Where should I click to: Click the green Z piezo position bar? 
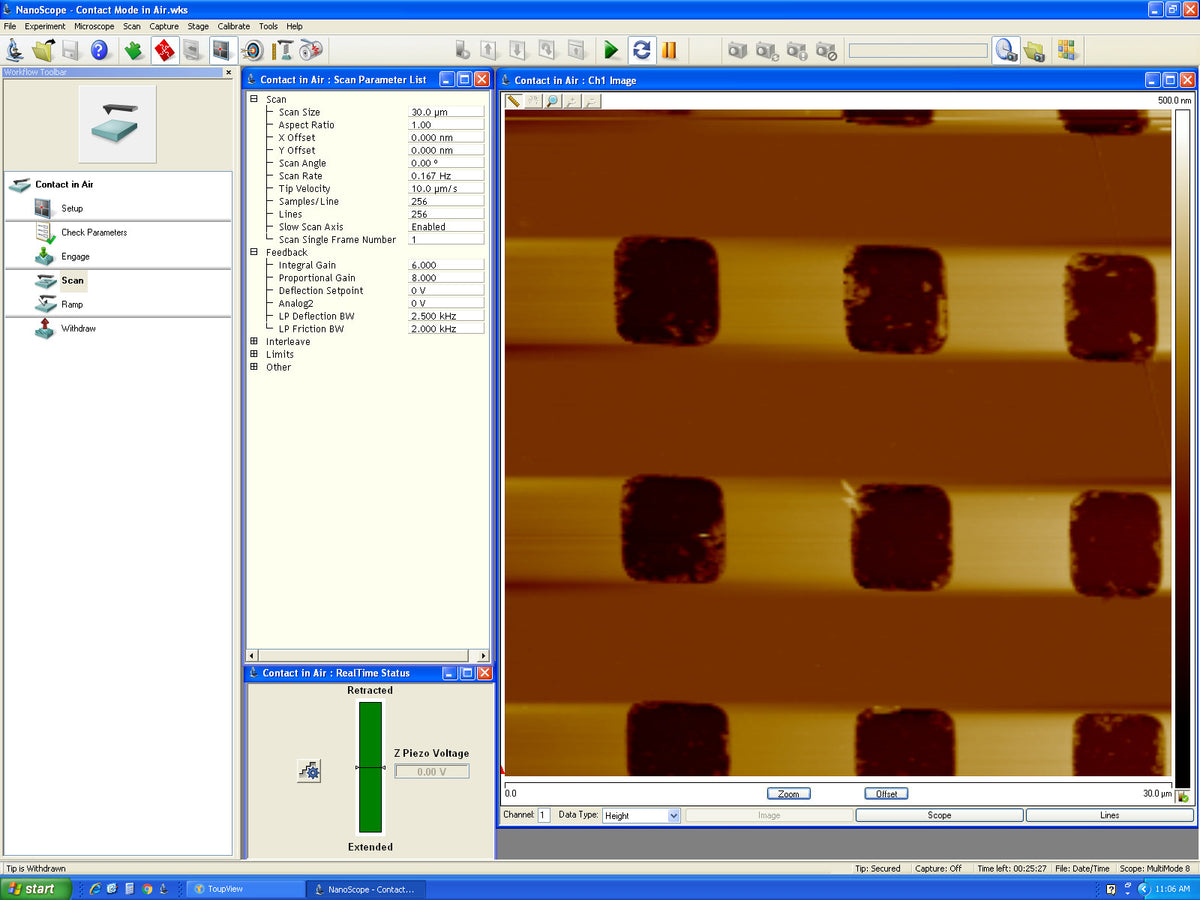(370, 767)
